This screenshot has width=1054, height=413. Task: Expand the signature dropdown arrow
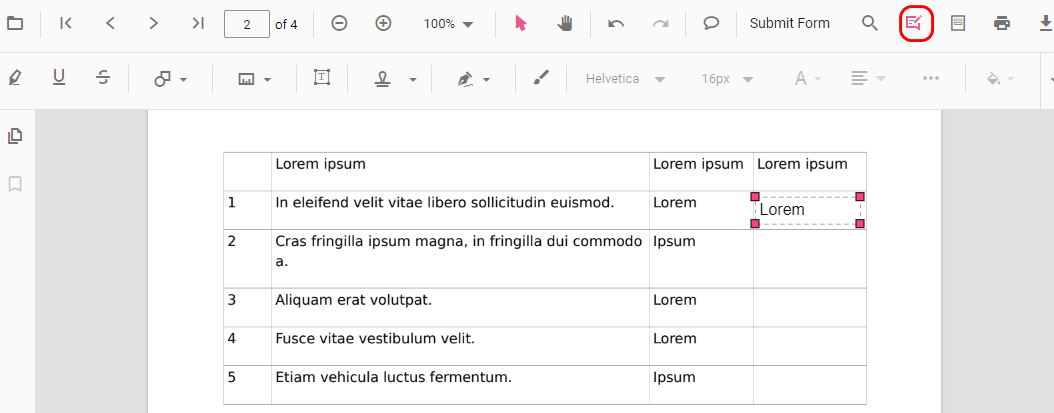click(487, 79)
